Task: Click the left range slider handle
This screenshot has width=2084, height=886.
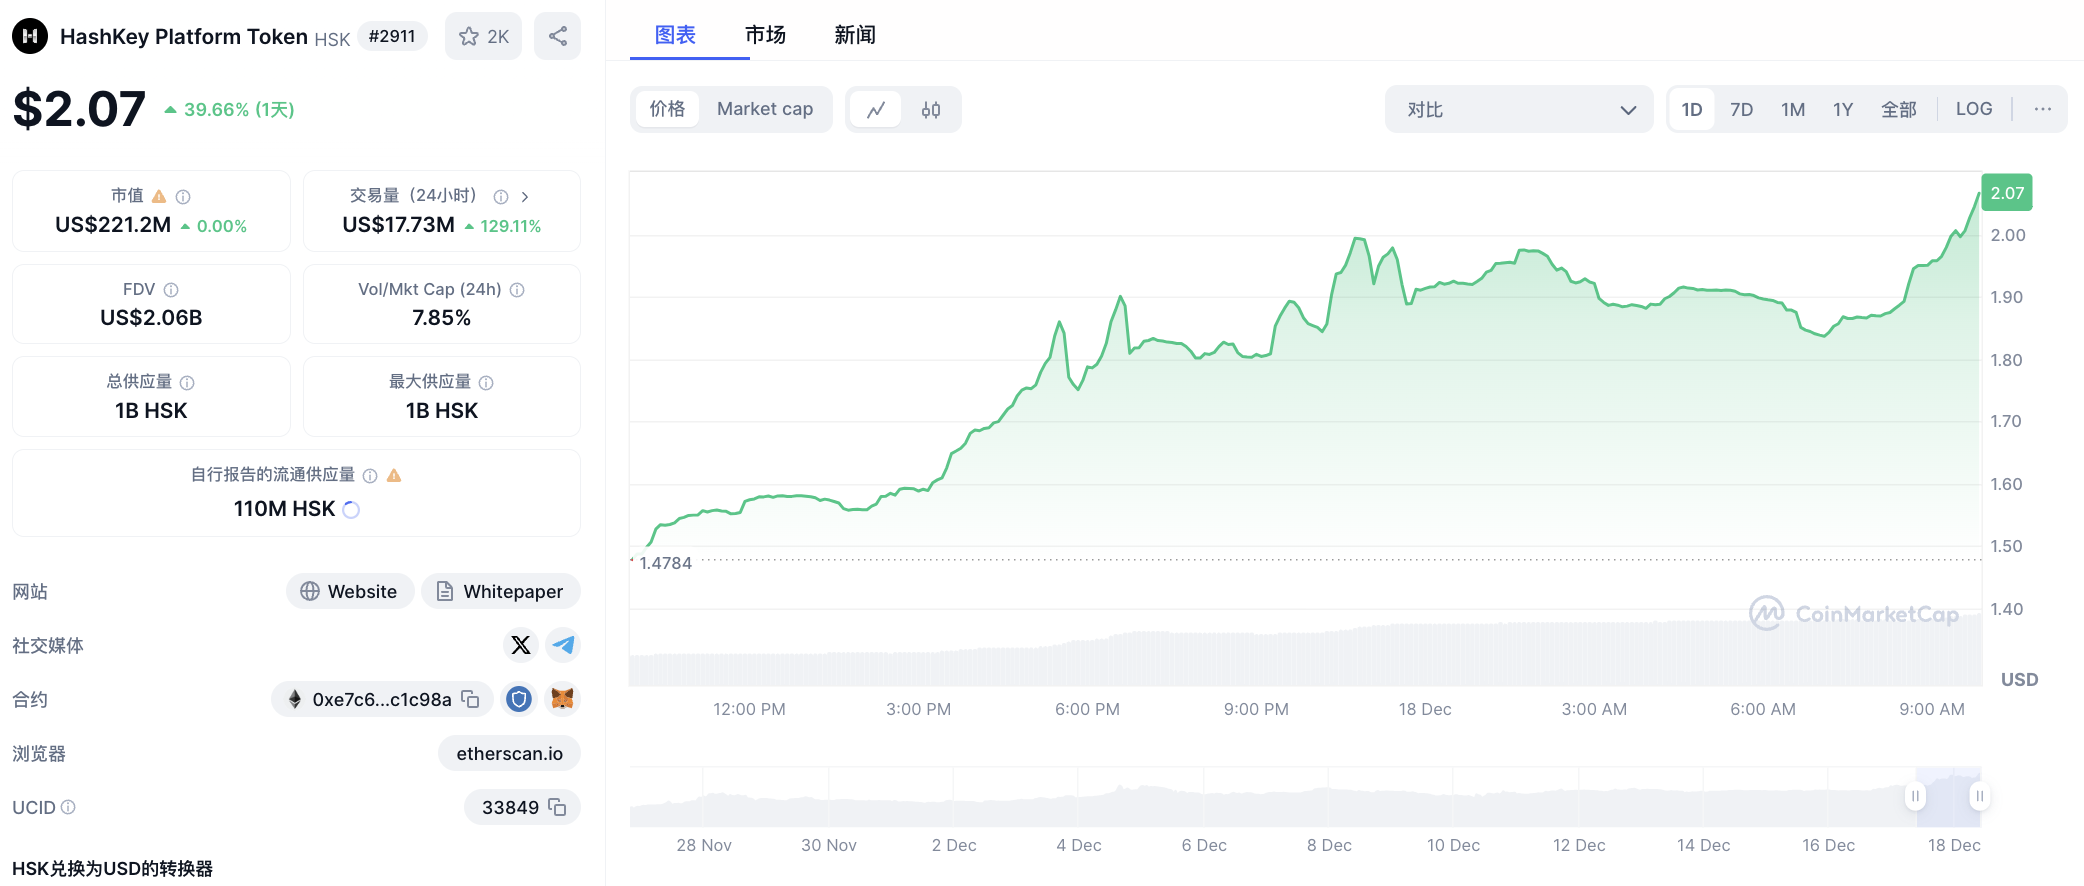Action: (1915, 796)
